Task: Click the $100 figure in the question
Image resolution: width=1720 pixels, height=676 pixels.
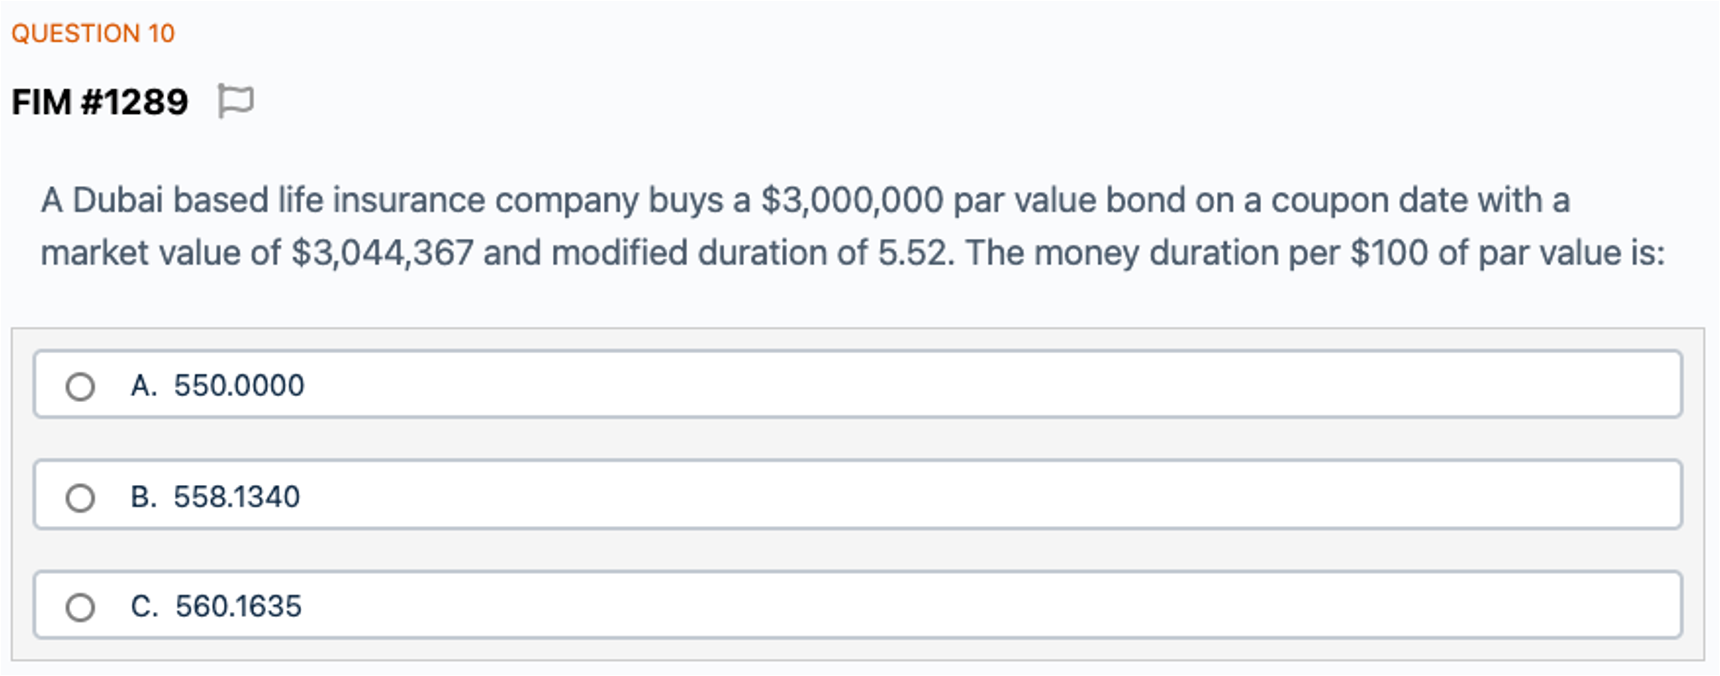Action: [1389, 253]
